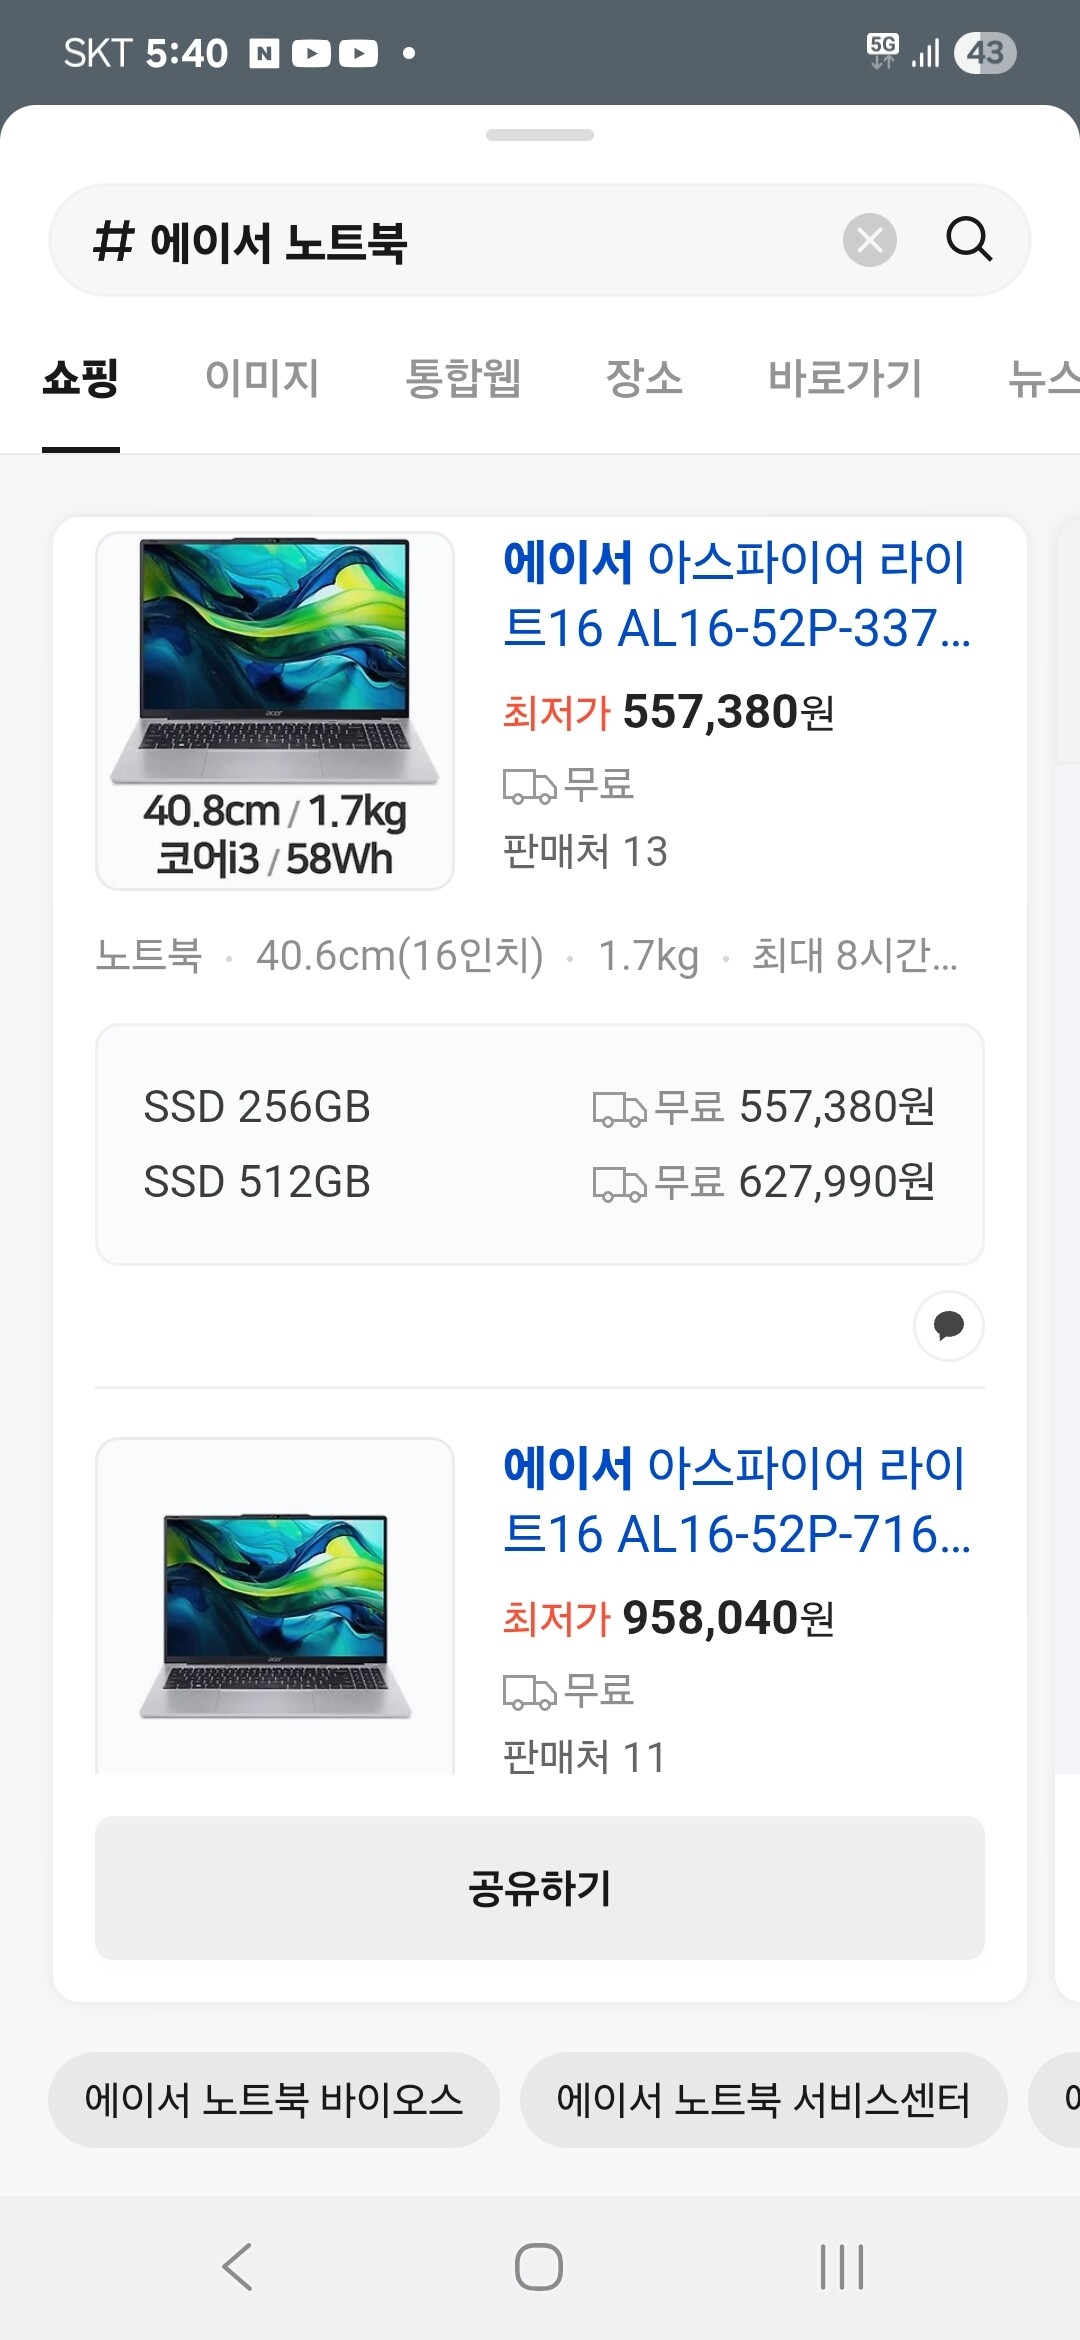
Task: Open the AL16-52P-337 product title link
Action: click(736, 594)
